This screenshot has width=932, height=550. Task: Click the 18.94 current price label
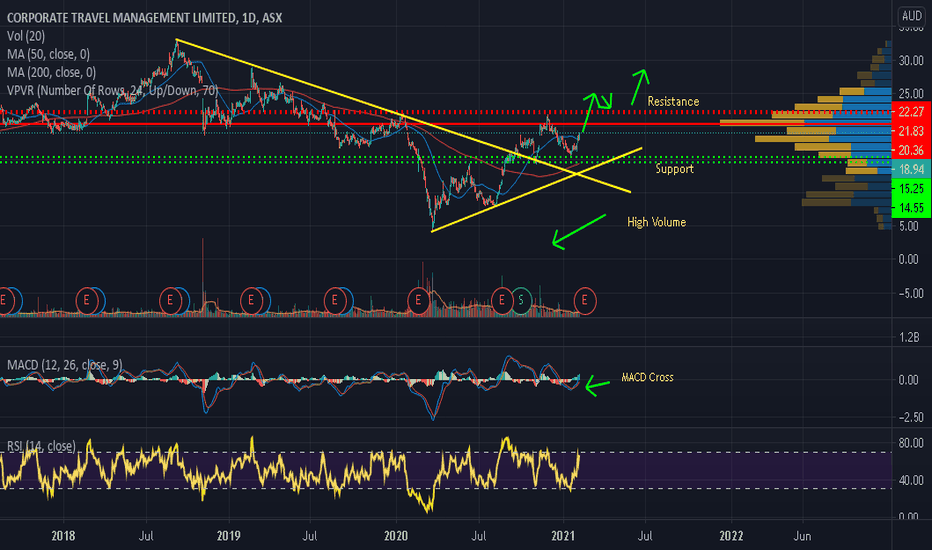pos(911,169)
